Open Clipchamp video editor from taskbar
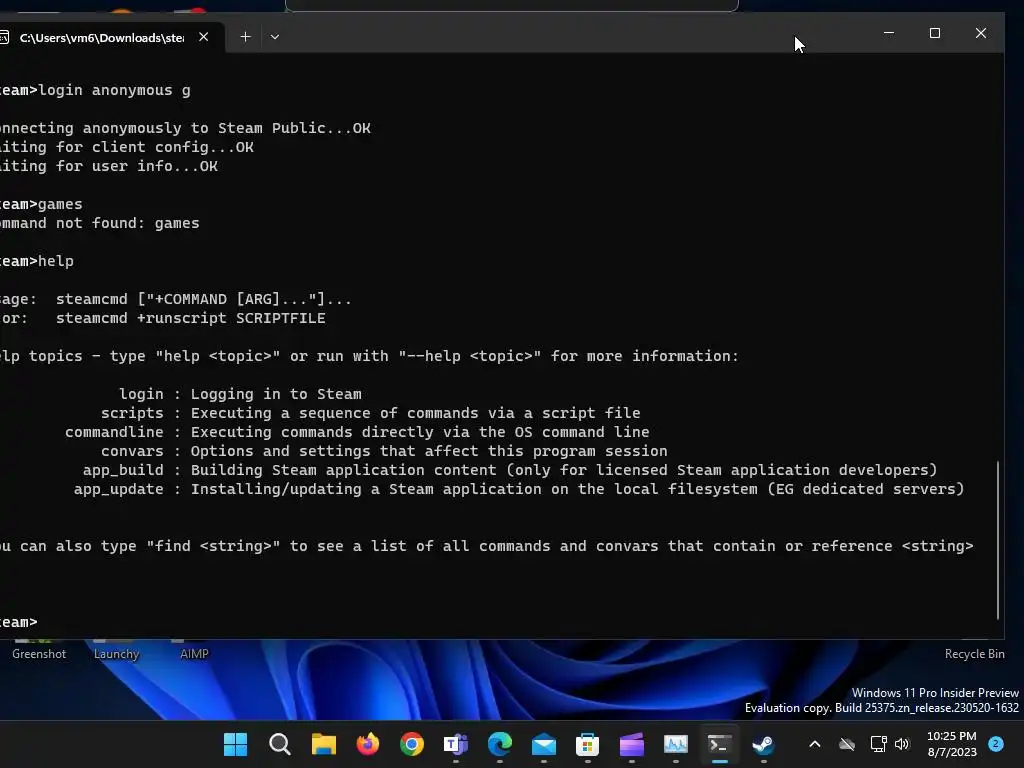Screen dimensions: 1024x768 (632, 744)
